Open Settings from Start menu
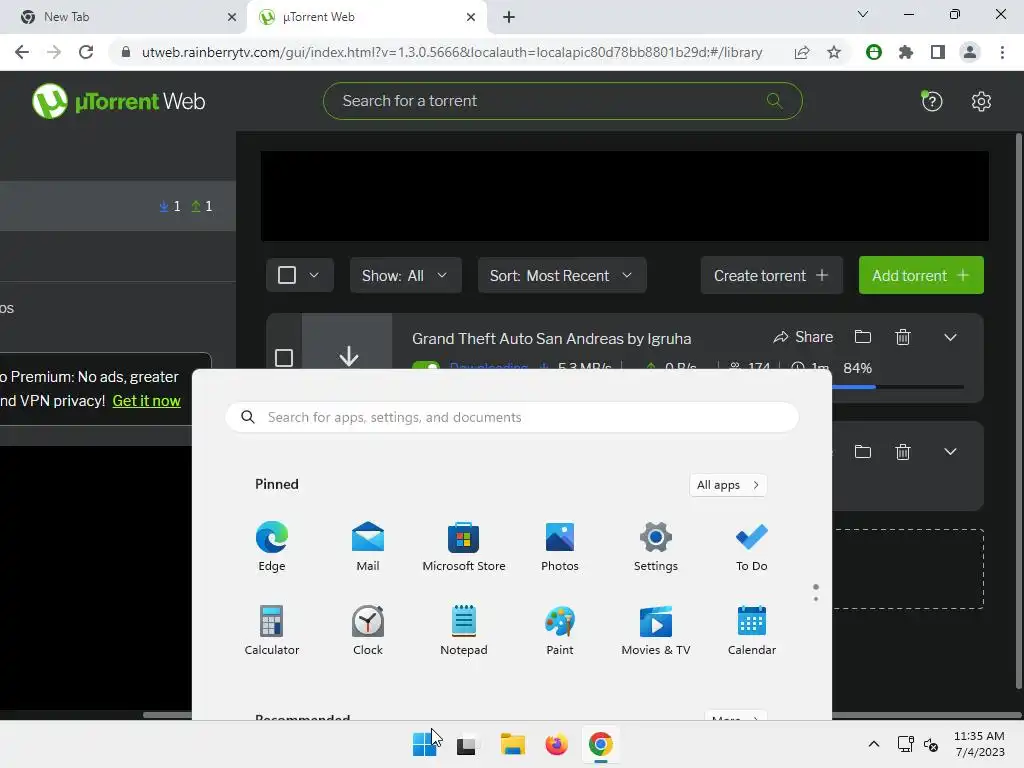 (x=656, y=547)
